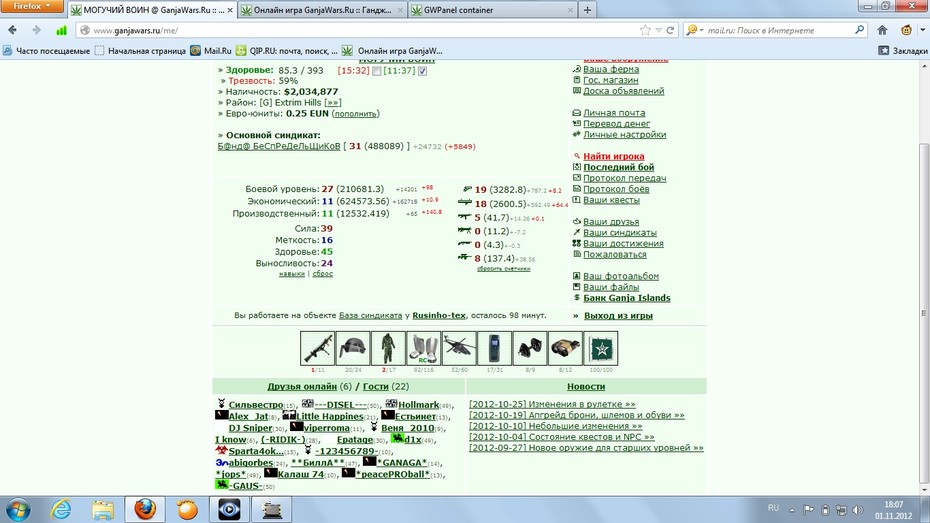Open news Изменения в рулетке

pos(552,404)
